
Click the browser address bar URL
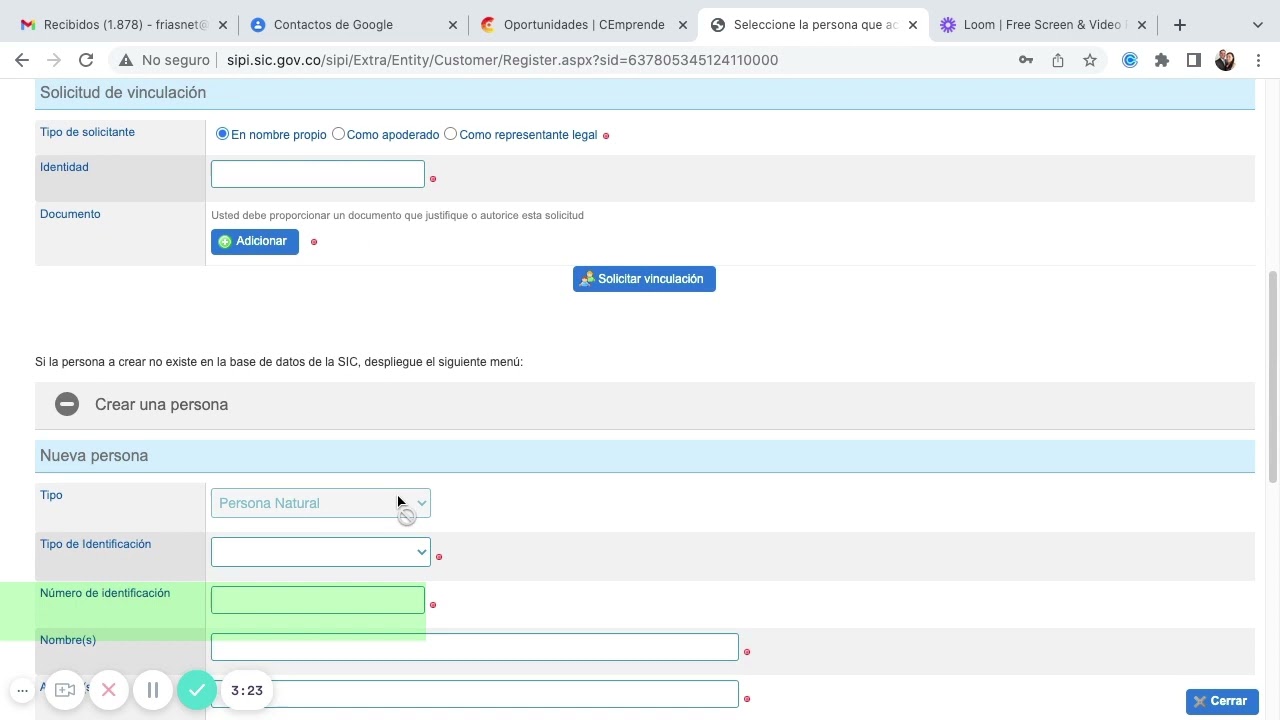point(502,60)
